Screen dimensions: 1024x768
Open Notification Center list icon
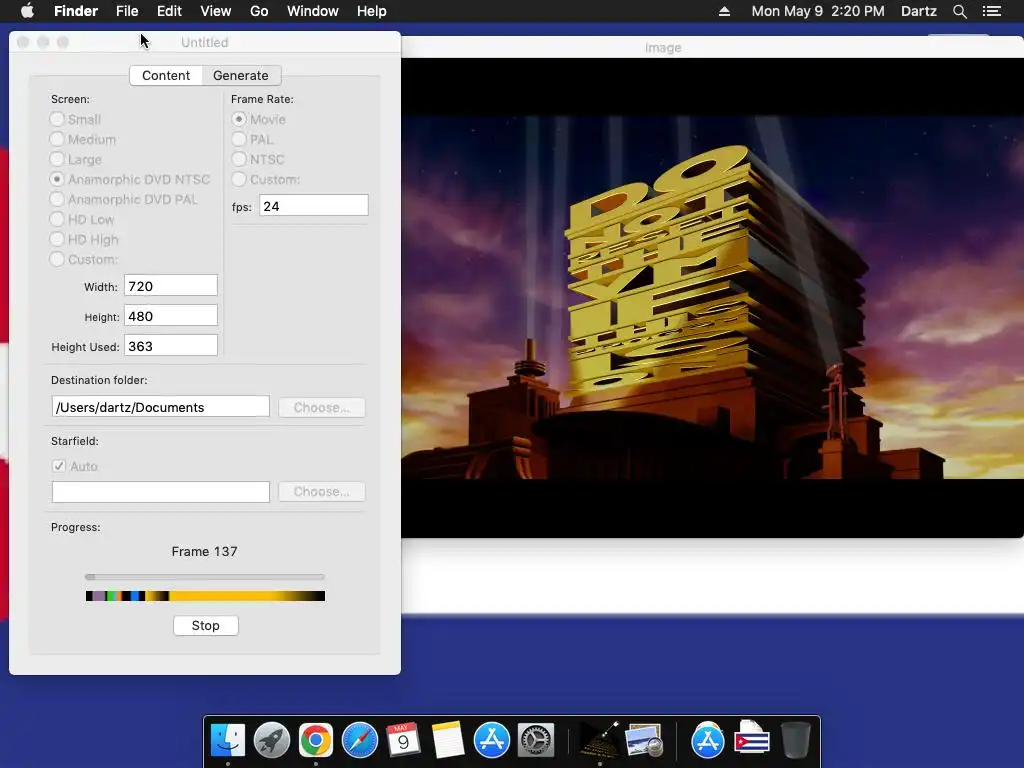point(992,11)
